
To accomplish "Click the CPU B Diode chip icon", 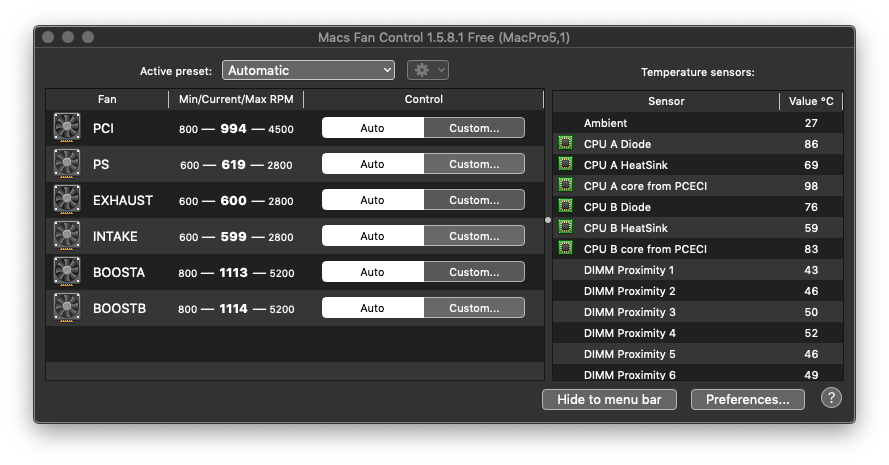I will click(x=565, y=206).
